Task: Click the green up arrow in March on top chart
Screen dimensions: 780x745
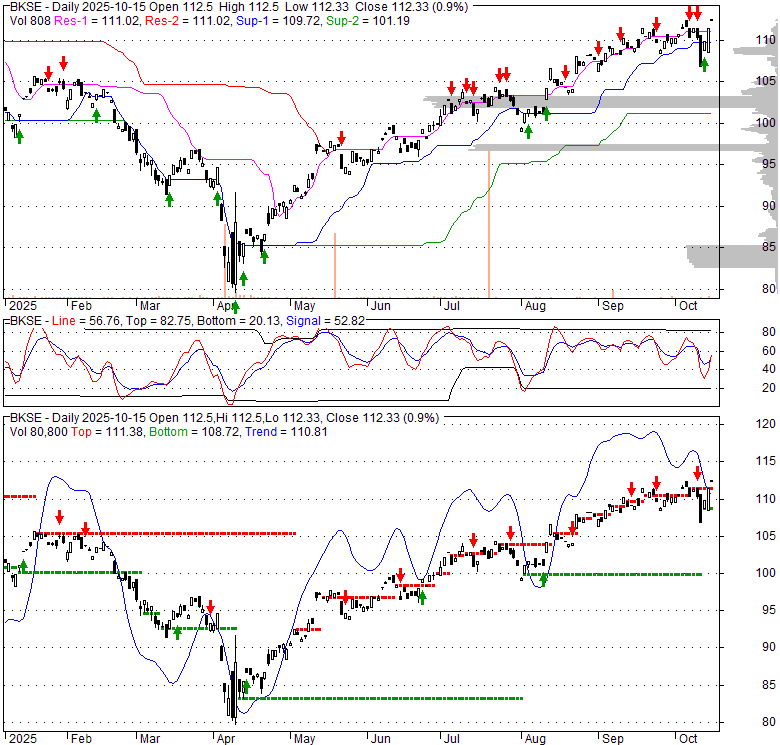Action: point(169,199)
